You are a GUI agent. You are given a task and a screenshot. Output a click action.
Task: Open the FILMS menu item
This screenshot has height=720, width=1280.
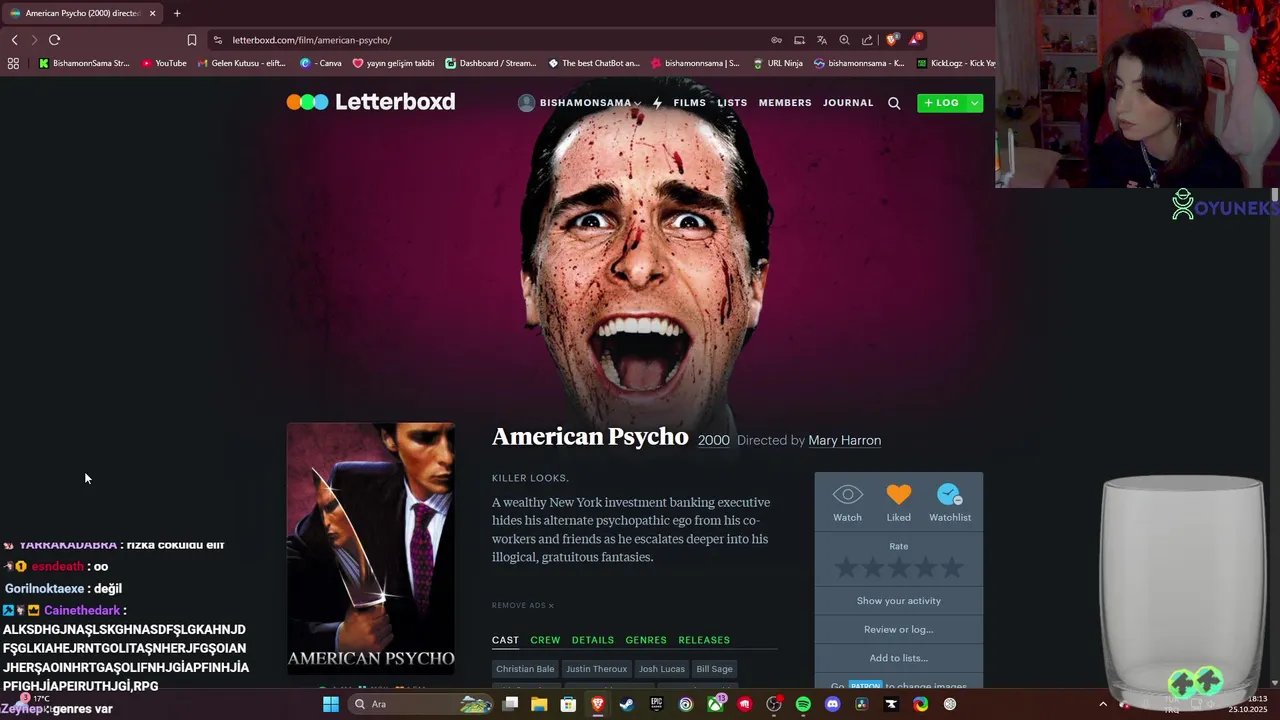(x=689, y=103)
